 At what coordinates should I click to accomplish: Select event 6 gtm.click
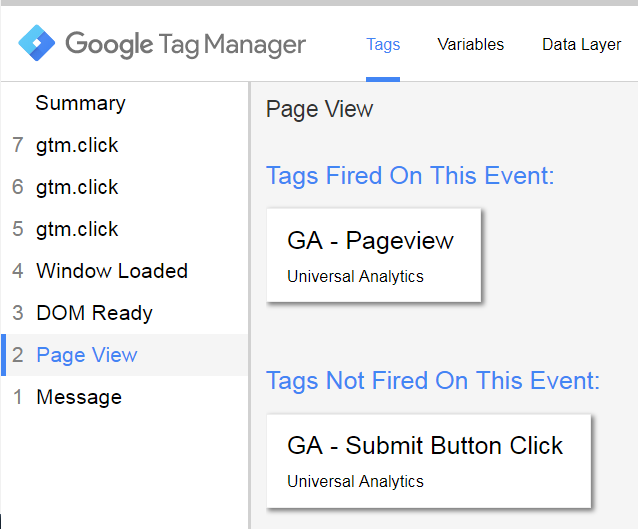tap(77, 187)
